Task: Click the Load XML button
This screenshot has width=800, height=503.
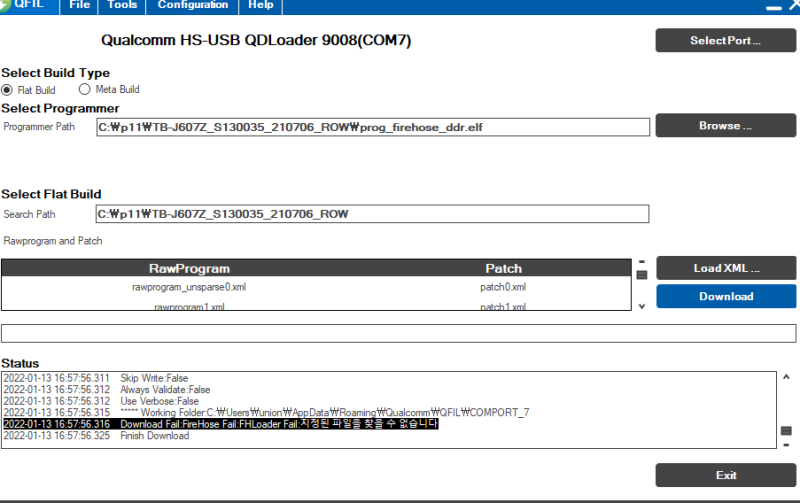Action: pos(726,268)
